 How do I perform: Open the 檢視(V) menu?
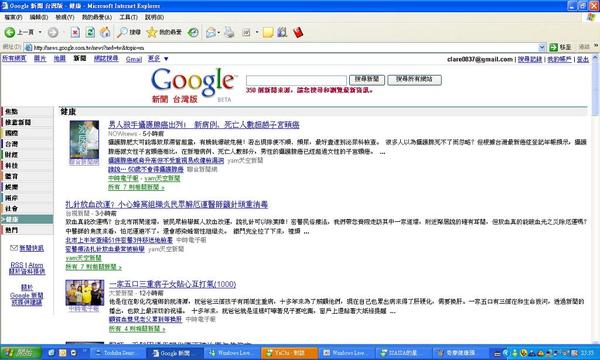tap(65, 17)
